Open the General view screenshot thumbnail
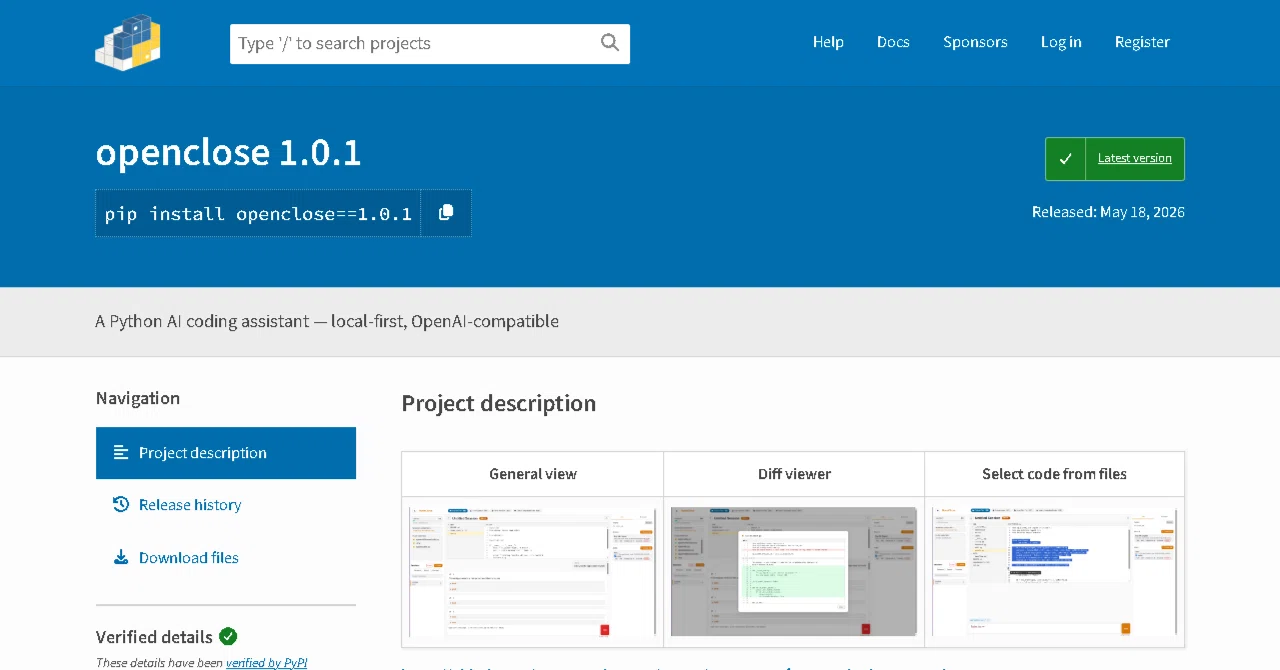 pyautogui.click(x=533, y=571)
